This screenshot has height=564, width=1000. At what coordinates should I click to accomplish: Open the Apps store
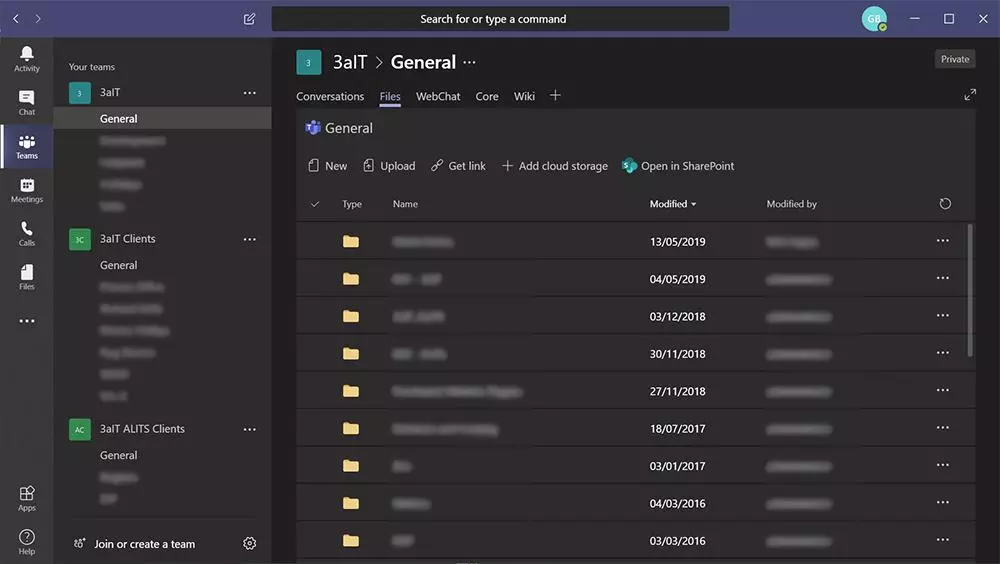click(27, 498)
